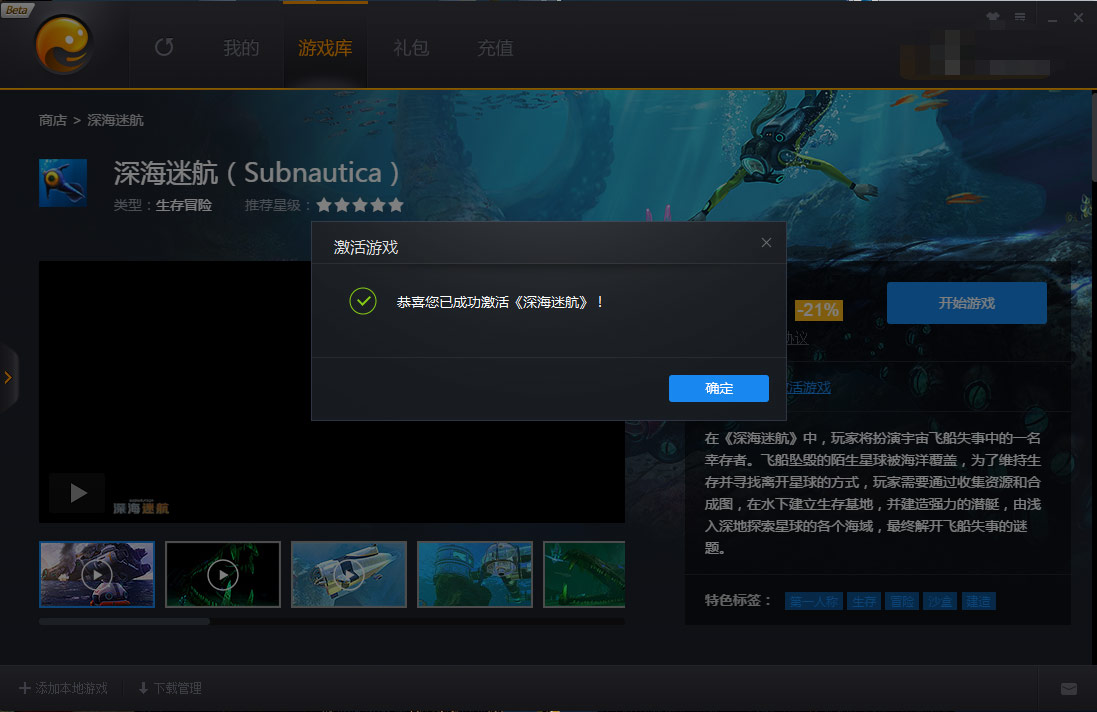Open the main menu icon in the title bar

[1020, 18]
